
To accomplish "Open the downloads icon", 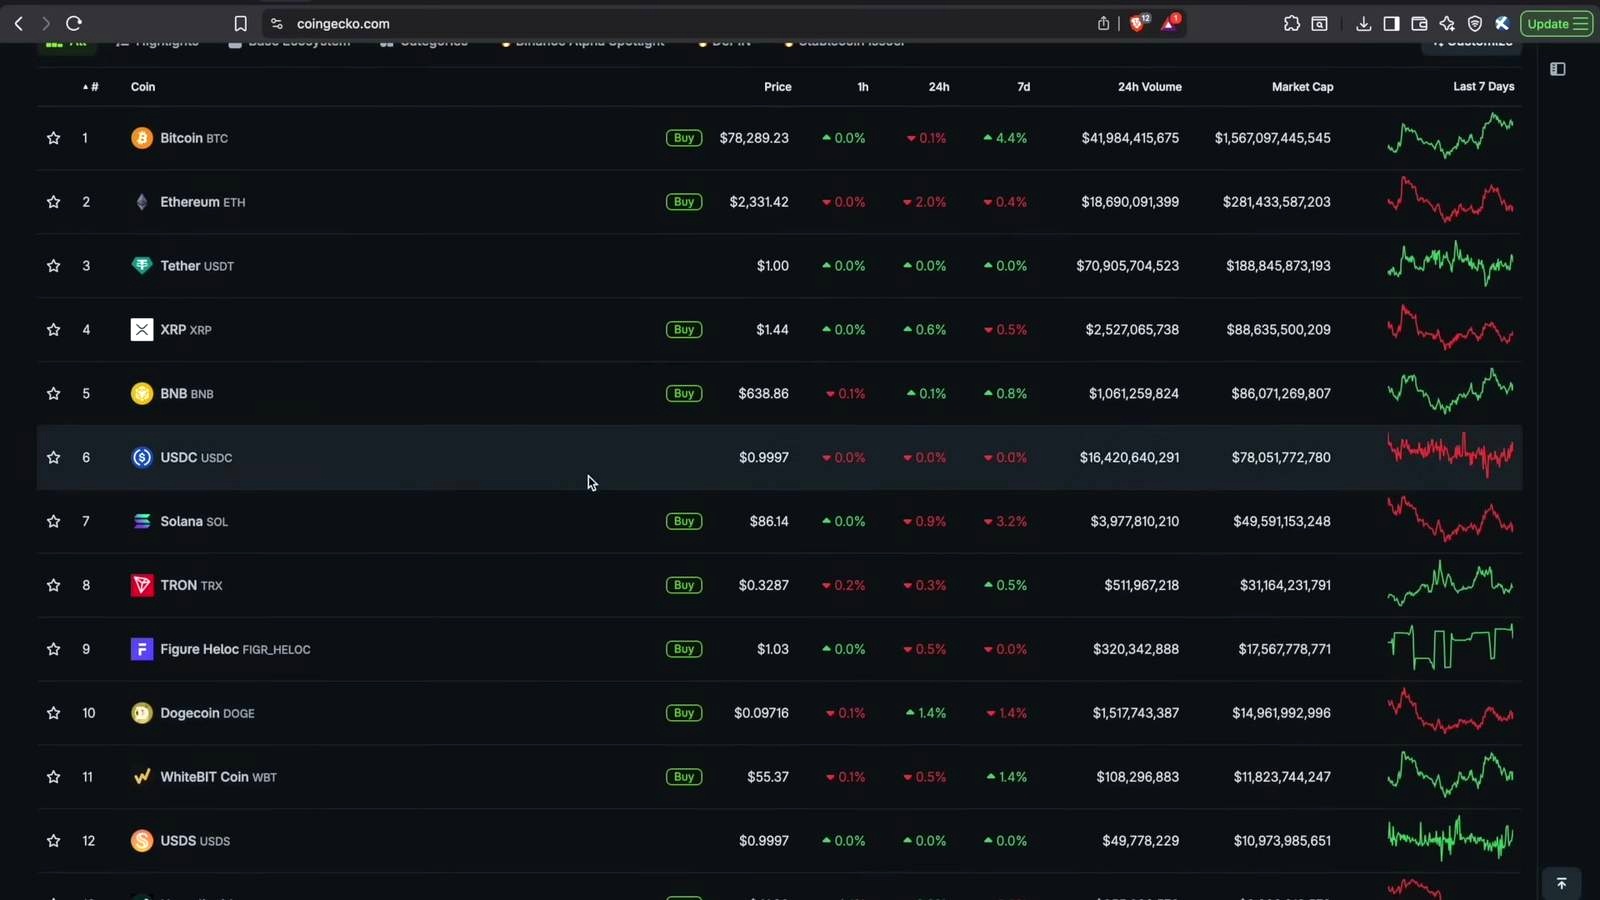I will tap(1363, 24).
